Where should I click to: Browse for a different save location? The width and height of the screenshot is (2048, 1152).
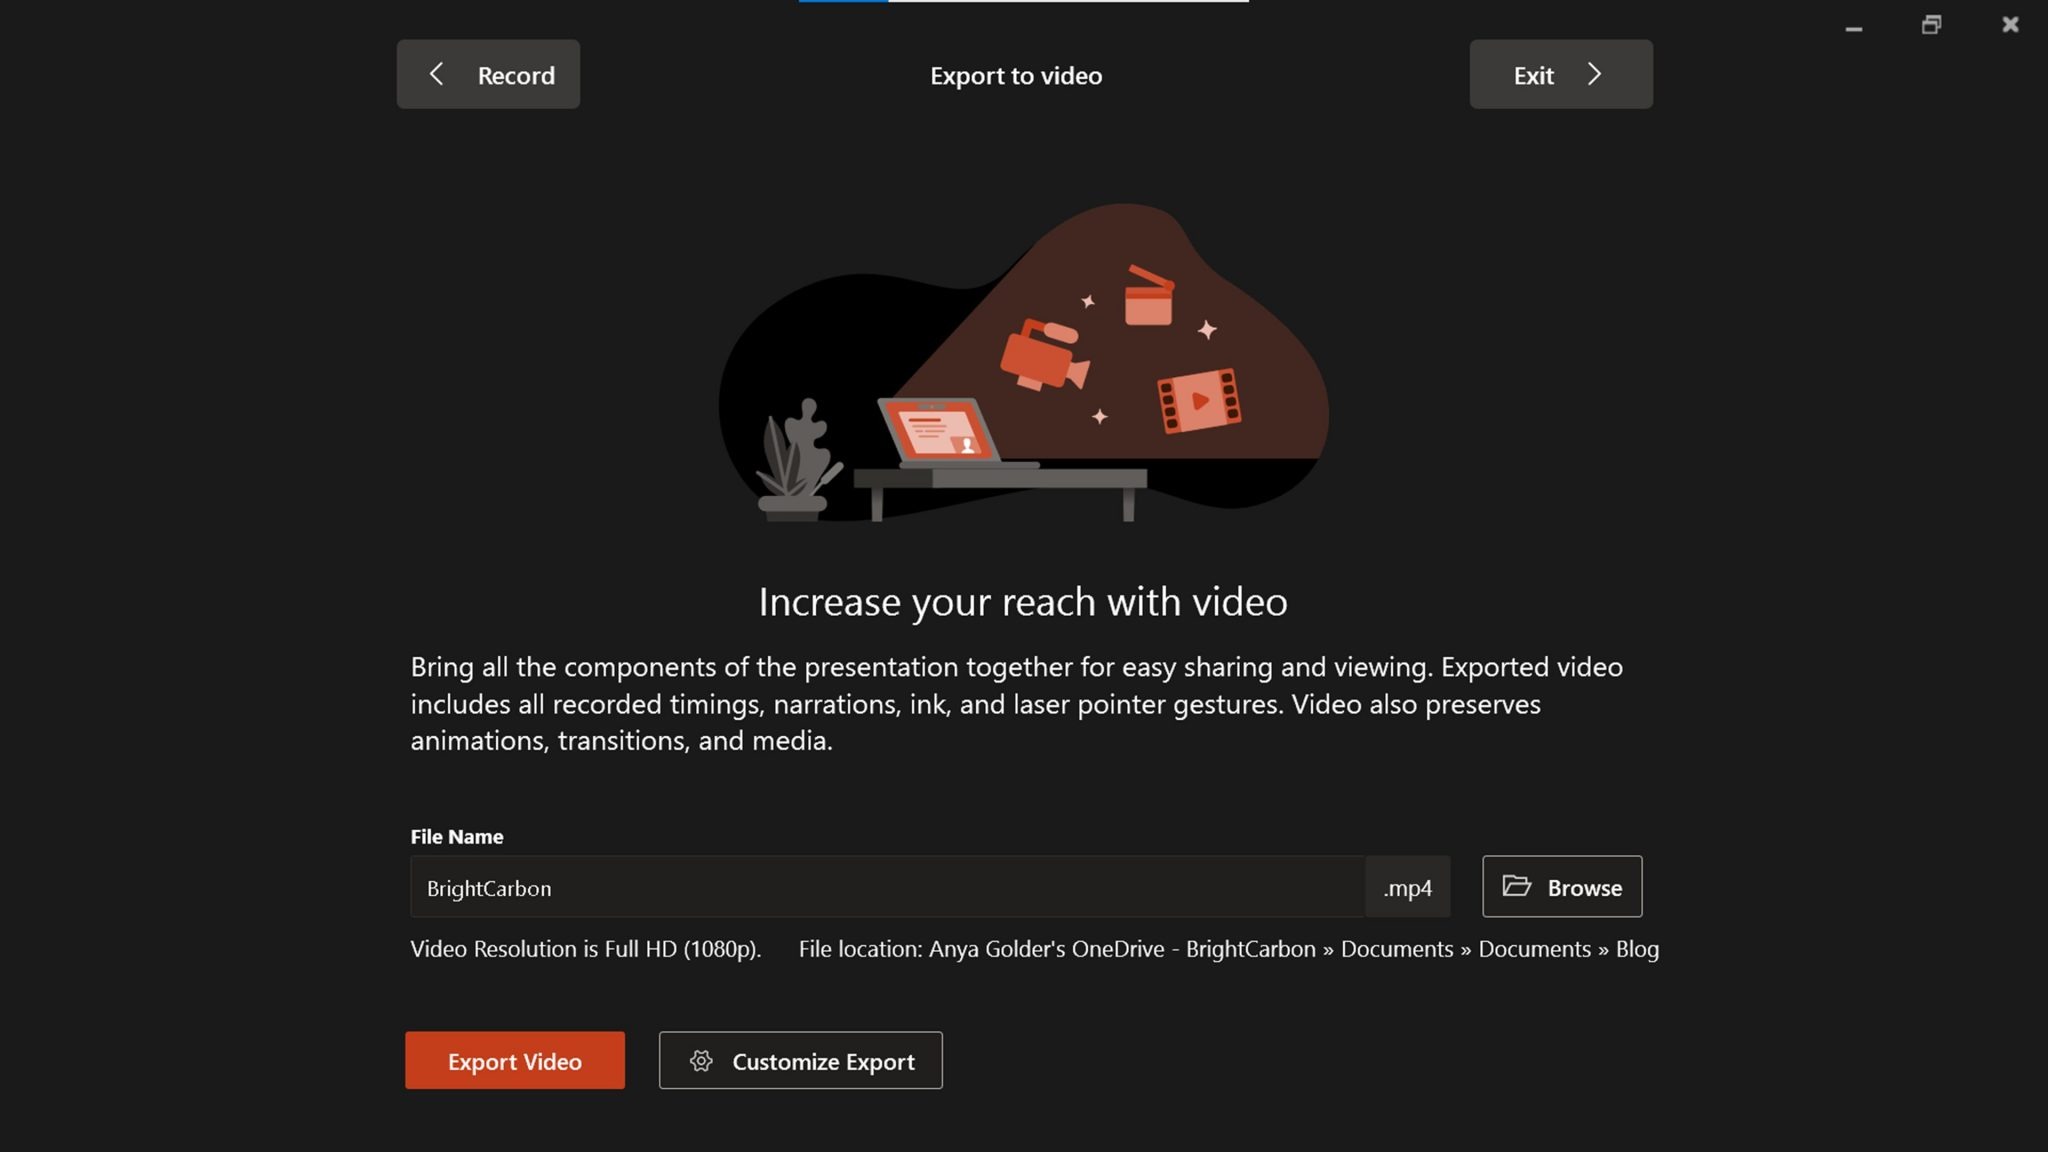(x=1562, y=887)
